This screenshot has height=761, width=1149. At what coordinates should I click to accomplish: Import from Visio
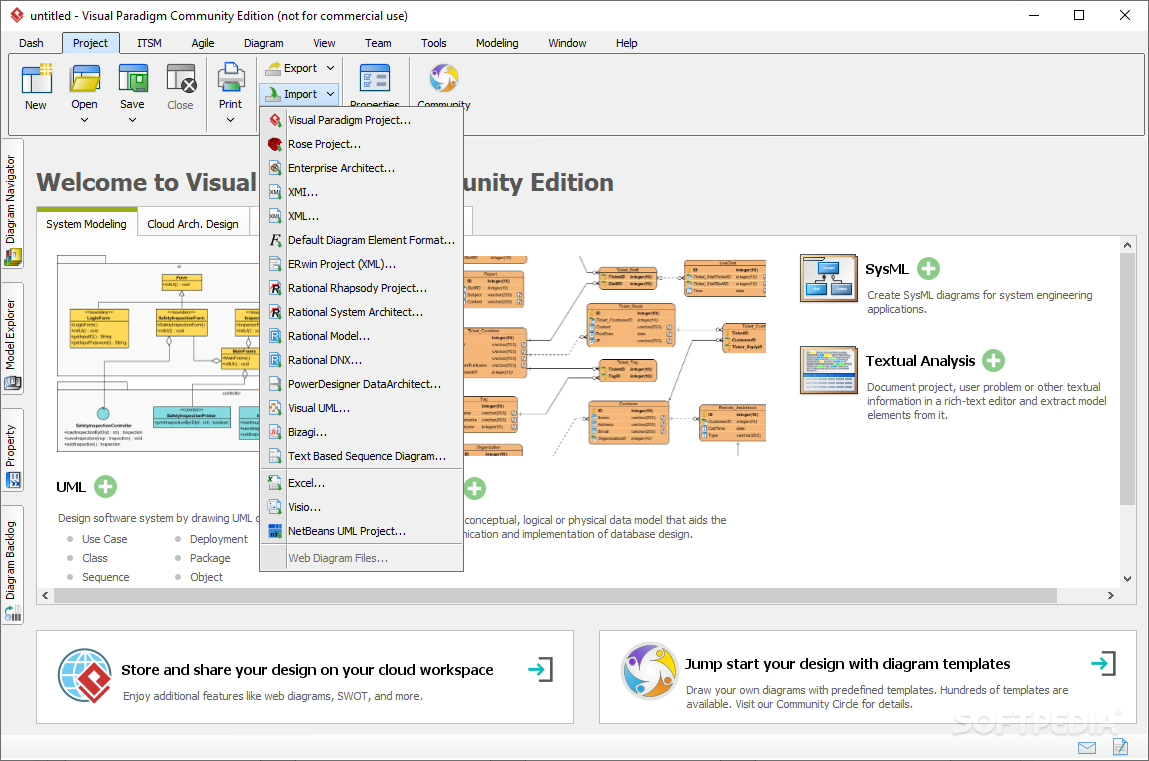(362, 507)
